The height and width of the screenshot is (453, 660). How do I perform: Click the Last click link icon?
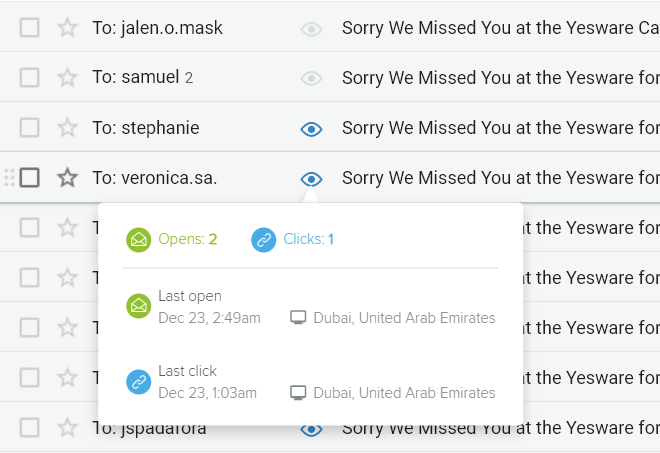139,381
